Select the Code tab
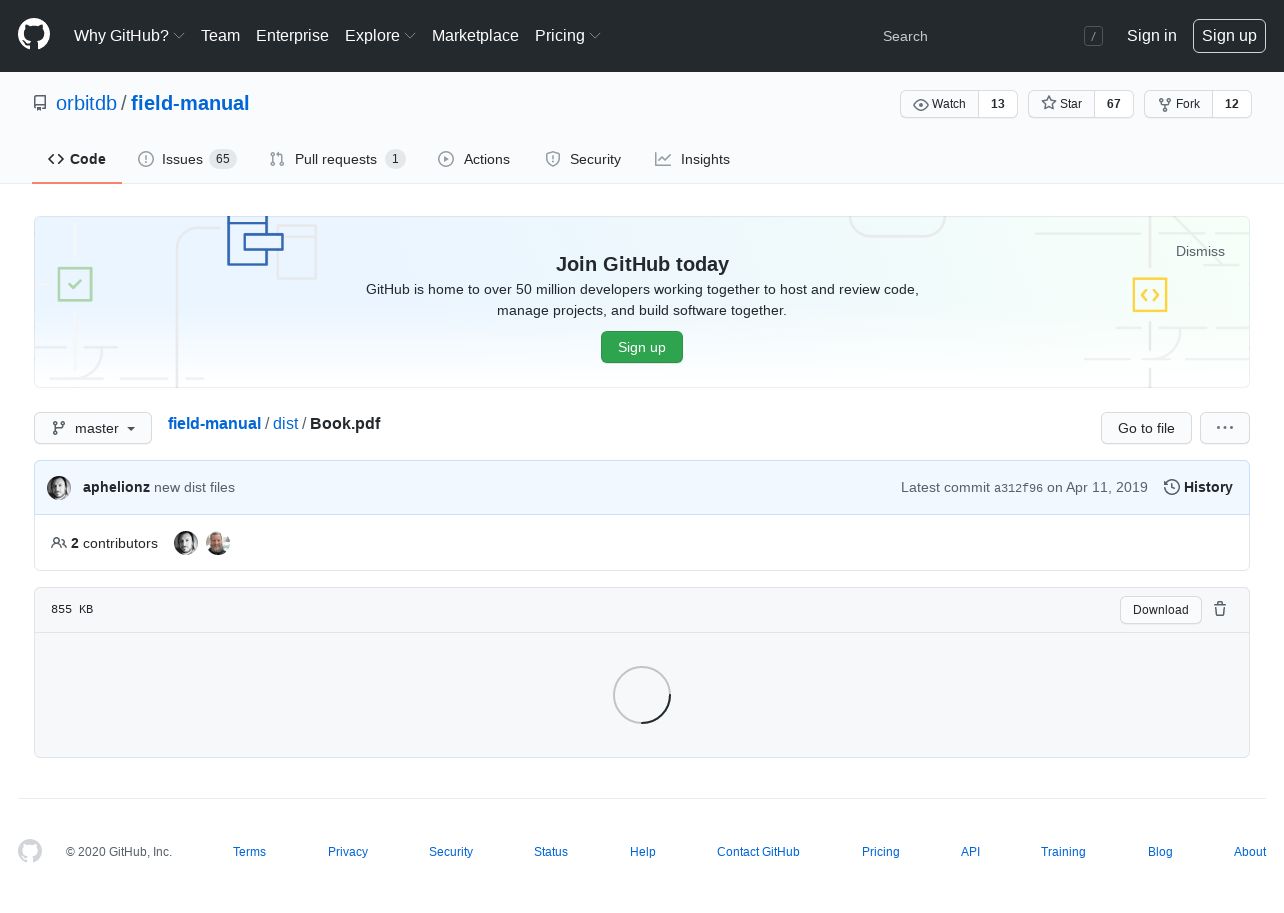 (77, 159)
